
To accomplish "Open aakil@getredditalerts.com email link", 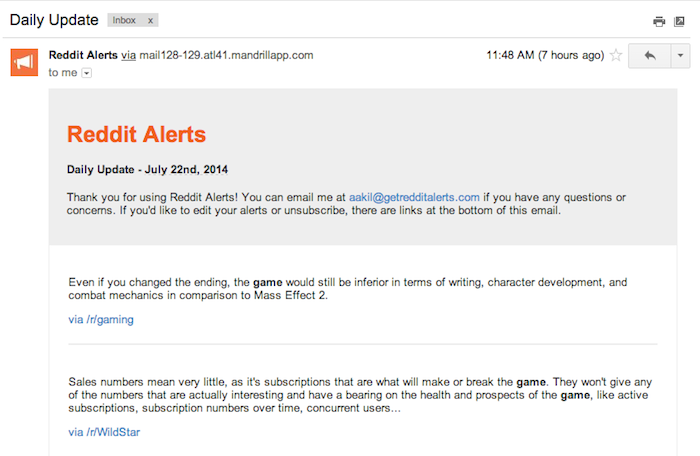I will [x=414, y=197].
